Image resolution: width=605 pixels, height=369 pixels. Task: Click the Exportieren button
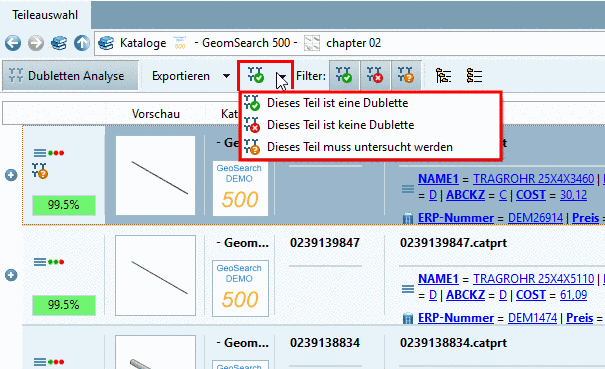181,76
